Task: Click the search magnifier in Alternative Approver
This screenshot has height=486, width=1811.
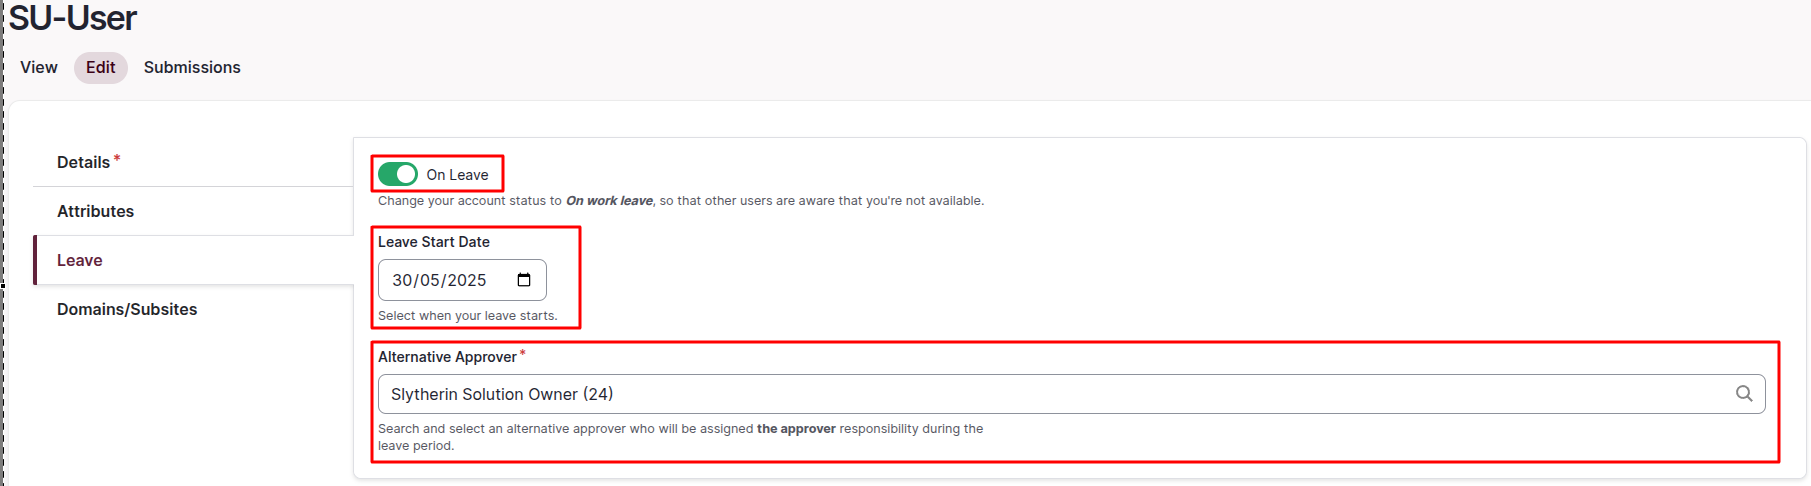Action: click(x=1744, y=394)
